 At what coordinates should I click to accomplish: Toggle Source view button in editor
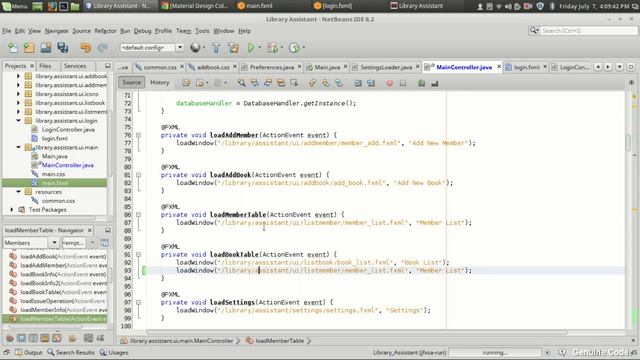pos(131,82)
